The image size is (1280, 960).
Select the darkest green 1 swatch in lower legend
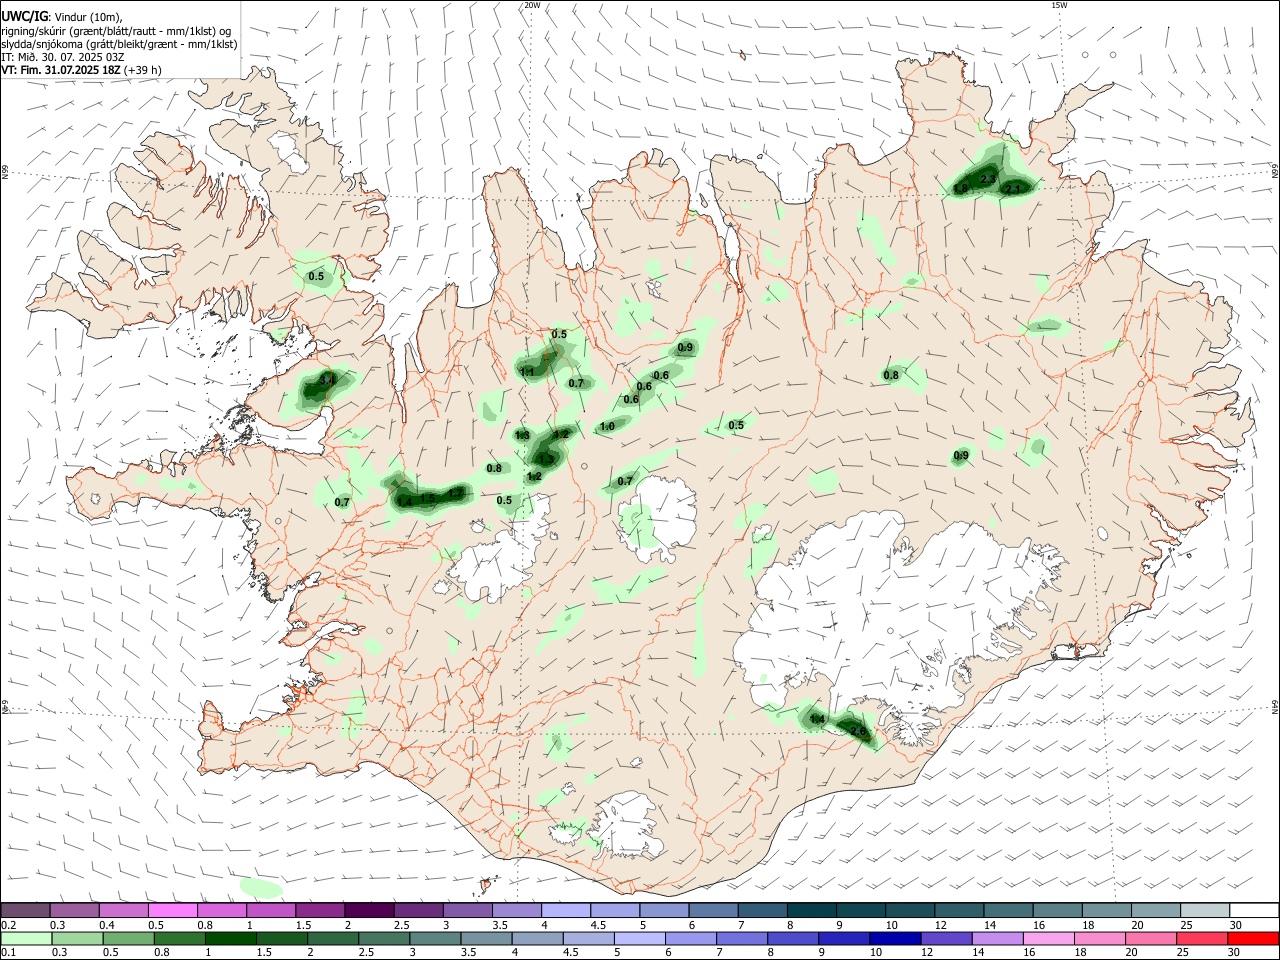click(230, 940)
